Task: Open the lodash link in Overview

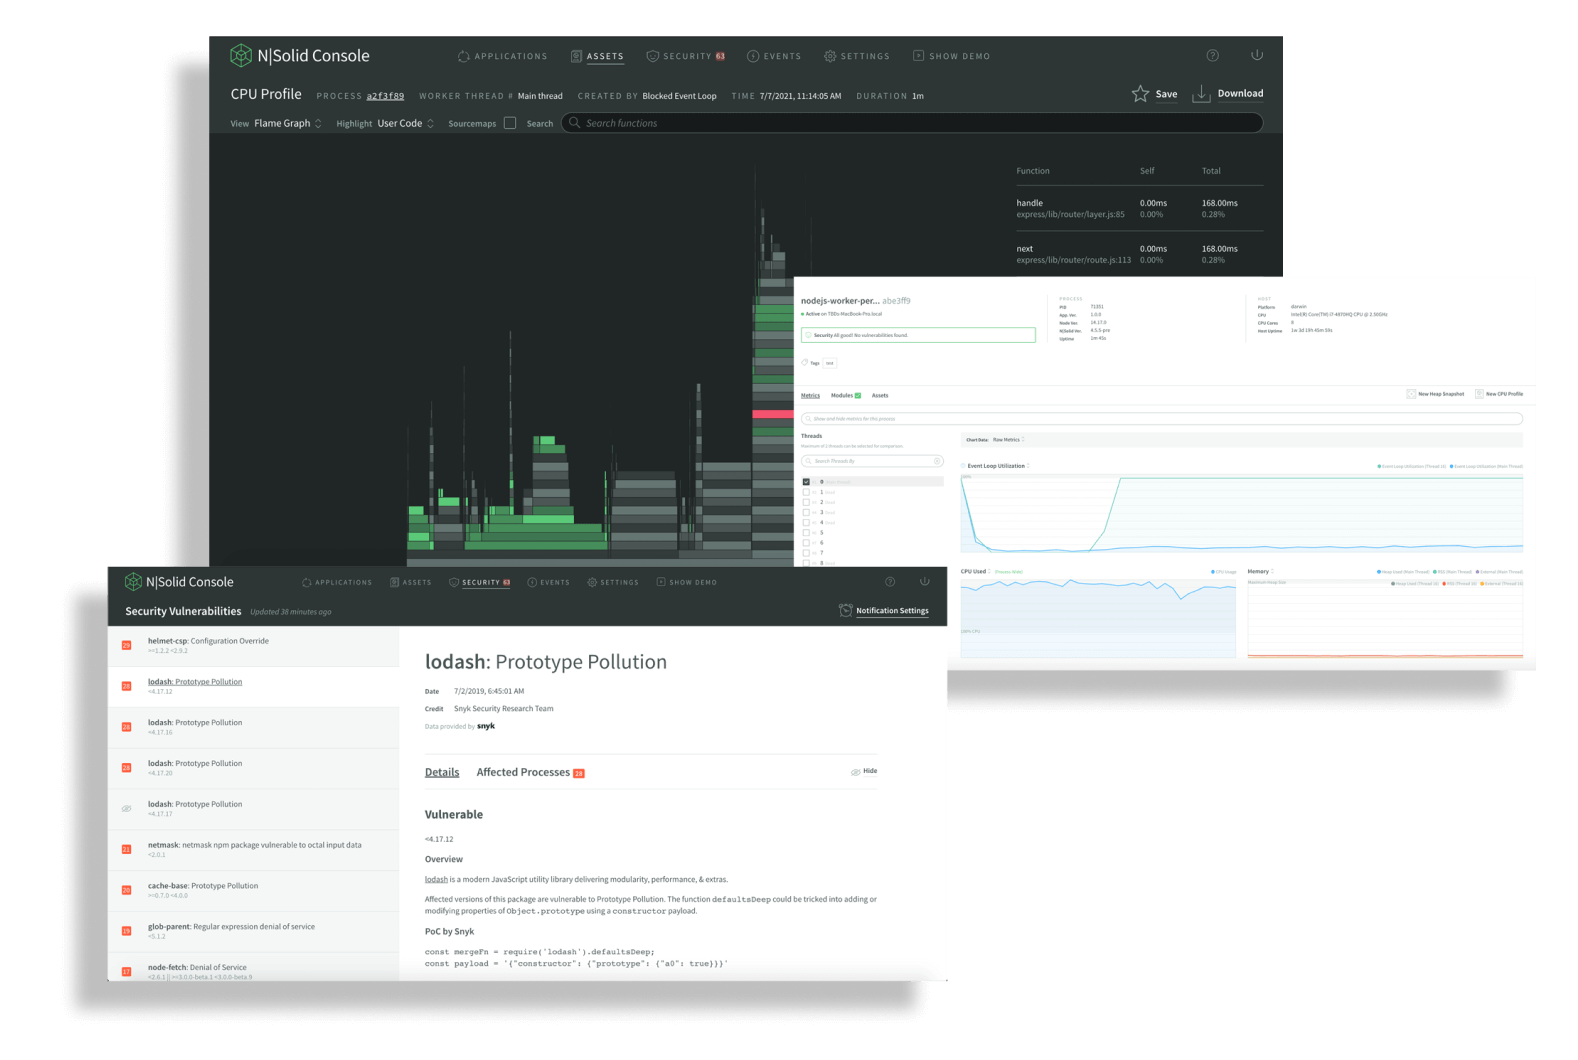Action: click(x=436, y=880)
